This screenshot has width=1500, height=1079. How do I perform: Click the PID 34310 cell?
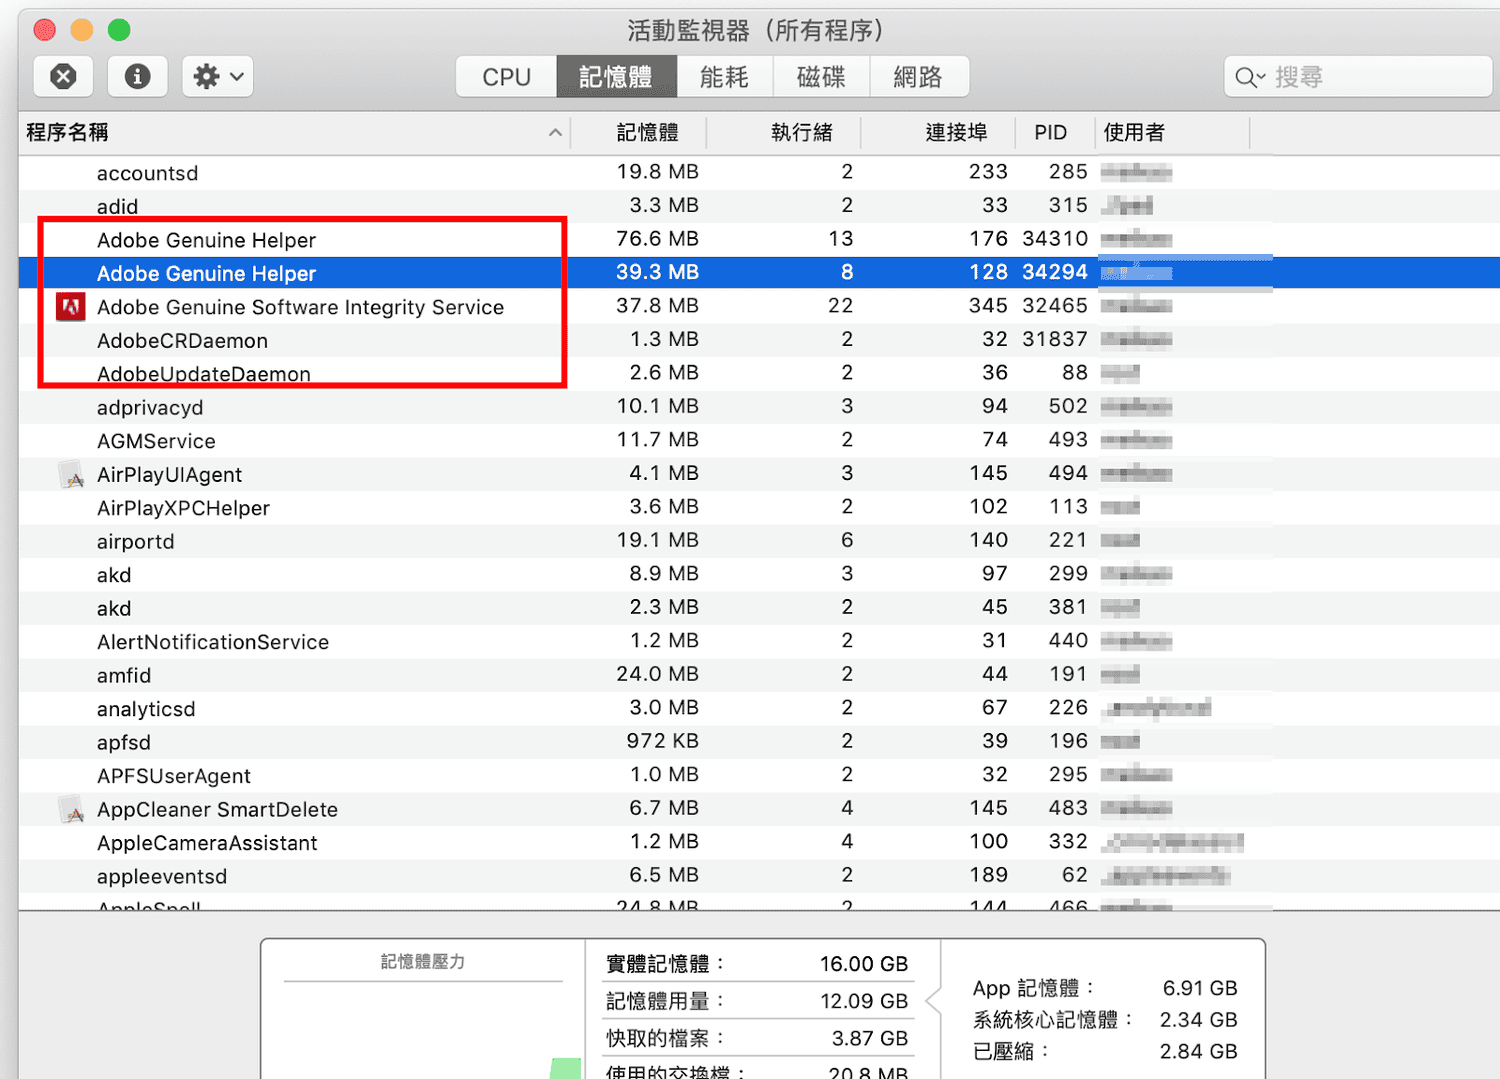(x=1055, y=239)
